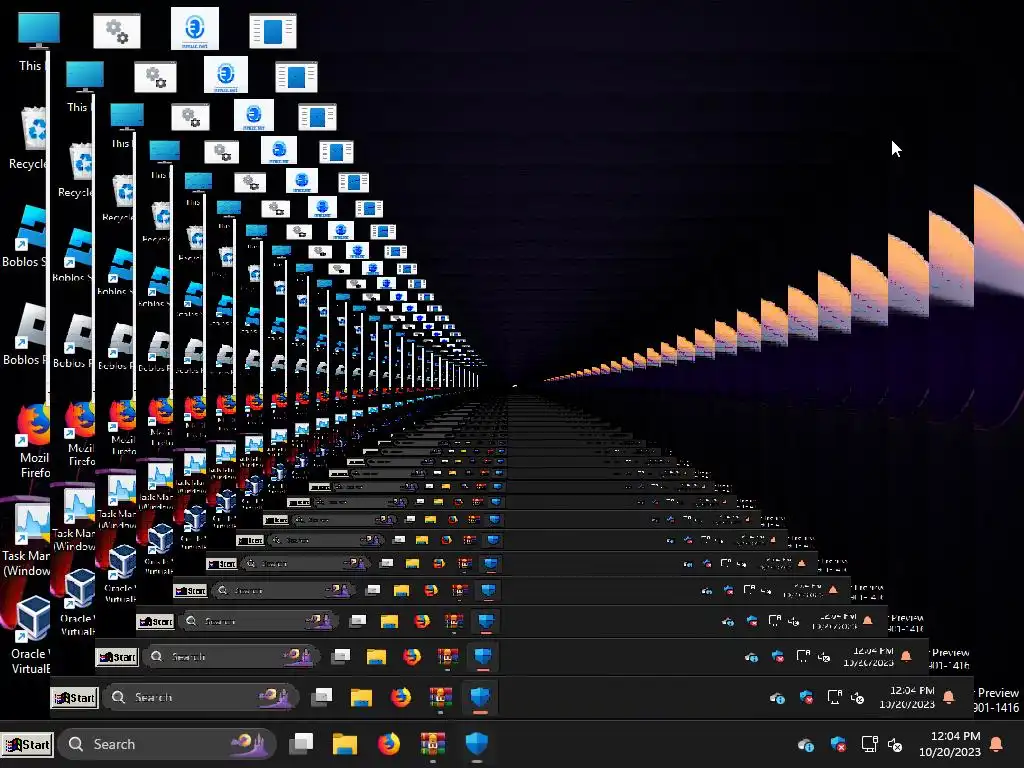Click the WinRAR icon in the first nested taskbar copy
The width and height of the screenshot is (1024, 768).
[441, 697]
